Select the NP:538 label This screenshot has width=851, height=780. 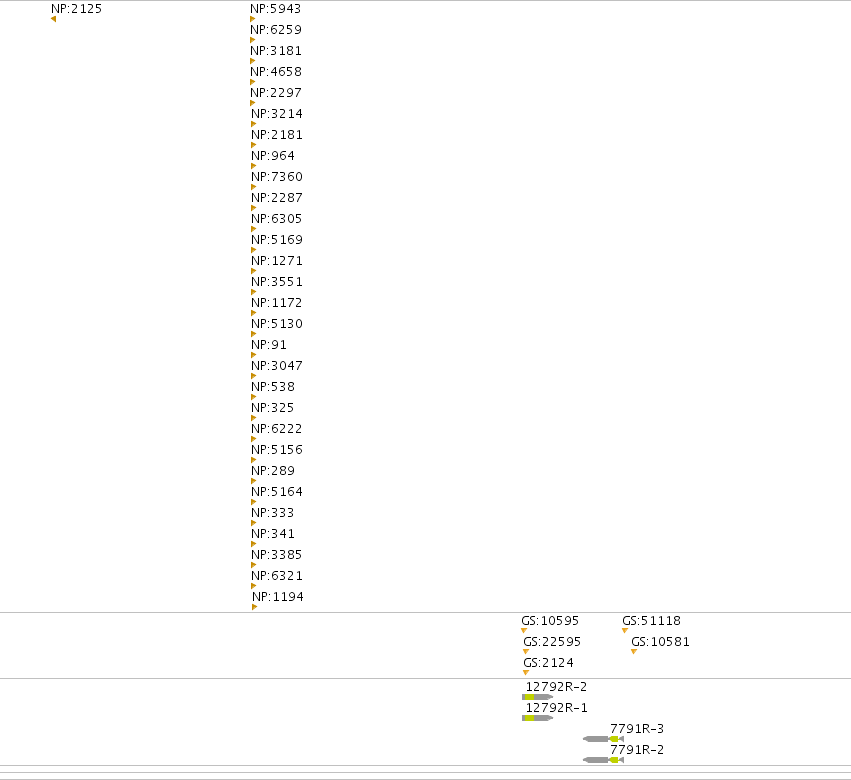pos(272,387)
